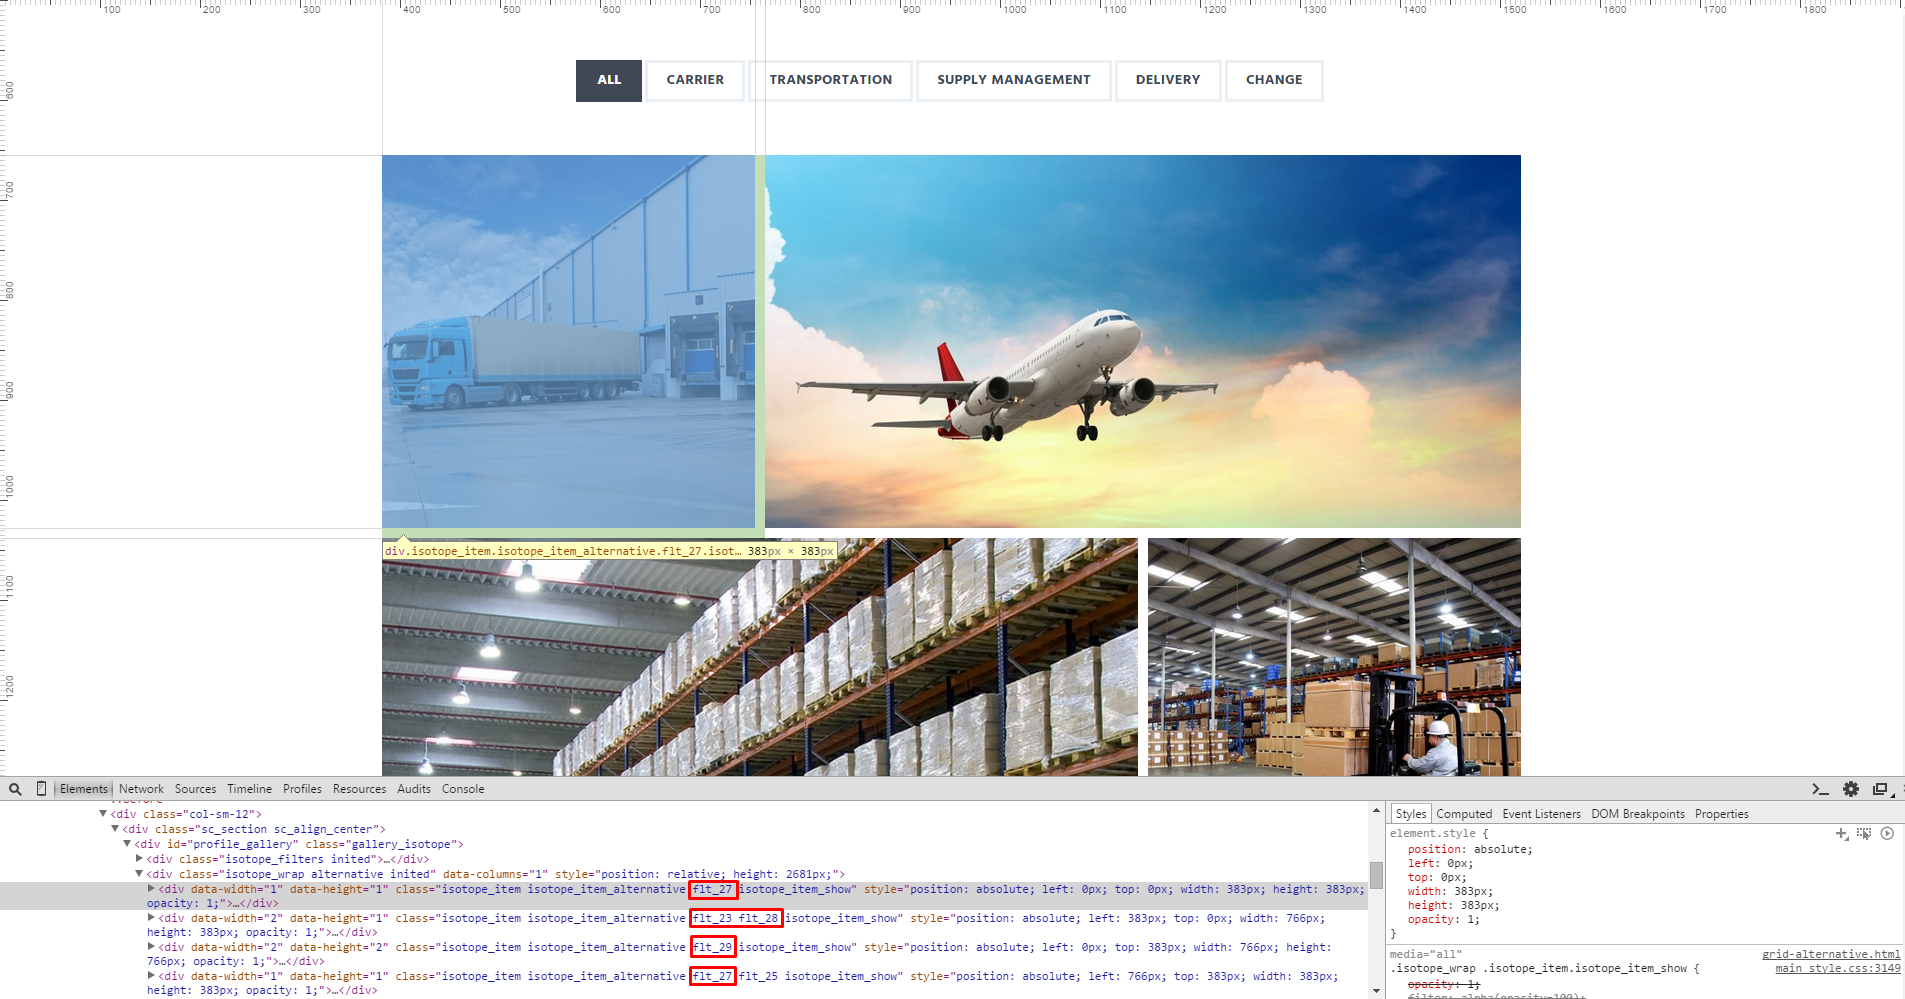Add a new style rule with plus icon
The width and height of the screenshot is (1905, 999).
[x=1841, y=833]
